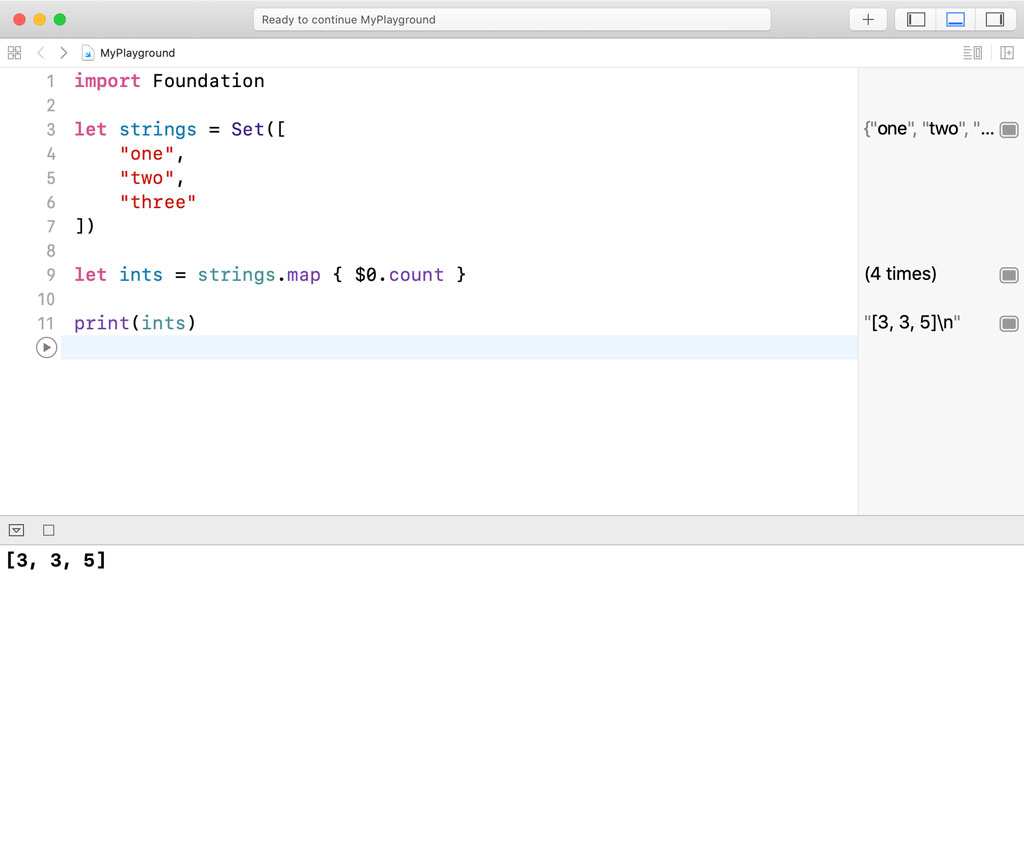The height and width of the screenshot is (858, 1024).
Task: Place cursor in the highlighted empty line 12
Action: [x=459, y=347]
